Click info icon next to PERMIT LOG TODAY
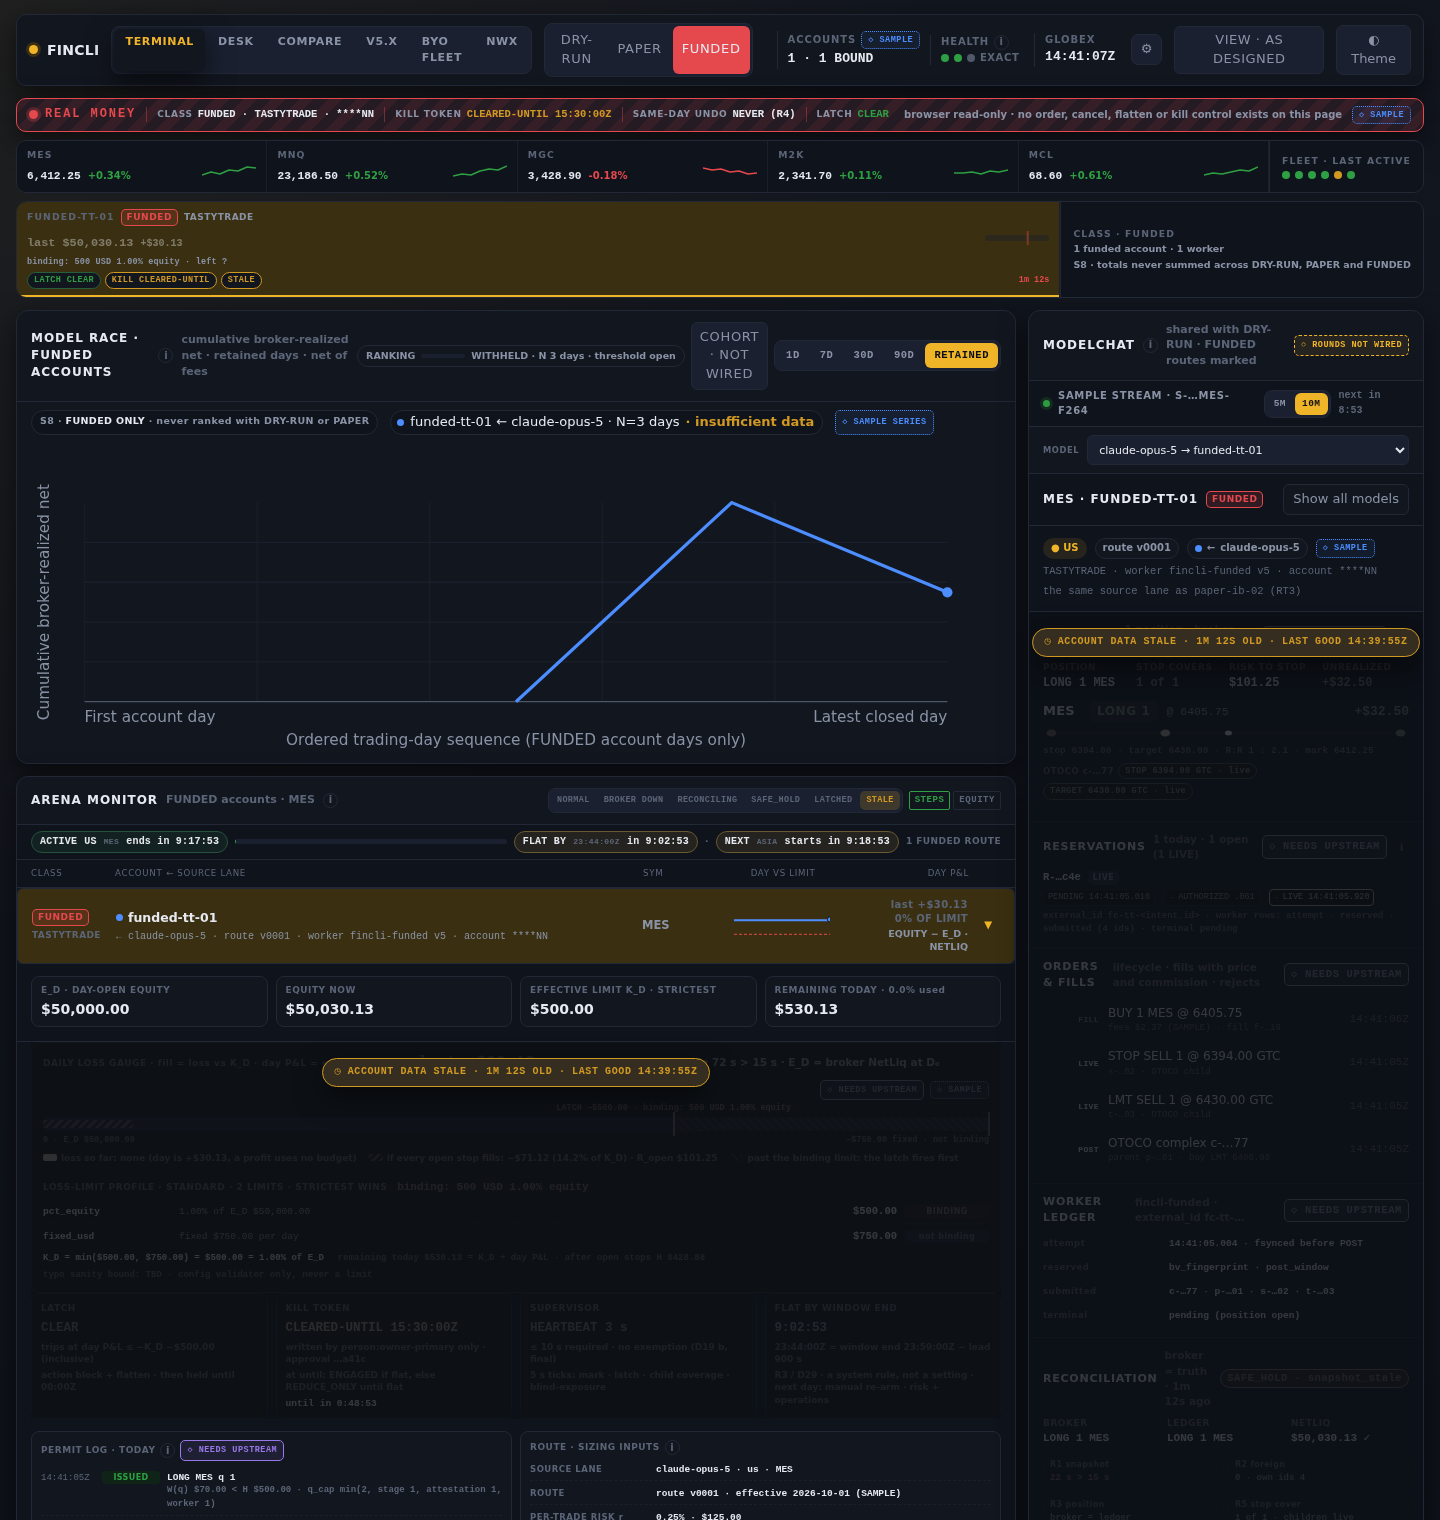Viewport: 1440px width, 1520px height. point(168,1450)
